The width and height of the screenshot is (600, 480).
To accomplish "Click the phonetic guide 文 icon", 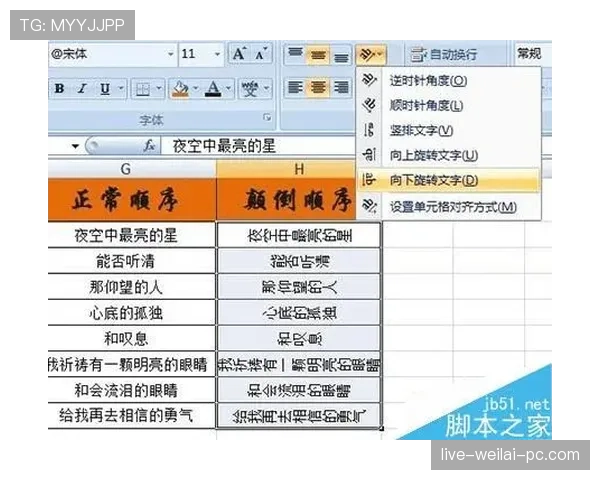I will pos(250,89).
